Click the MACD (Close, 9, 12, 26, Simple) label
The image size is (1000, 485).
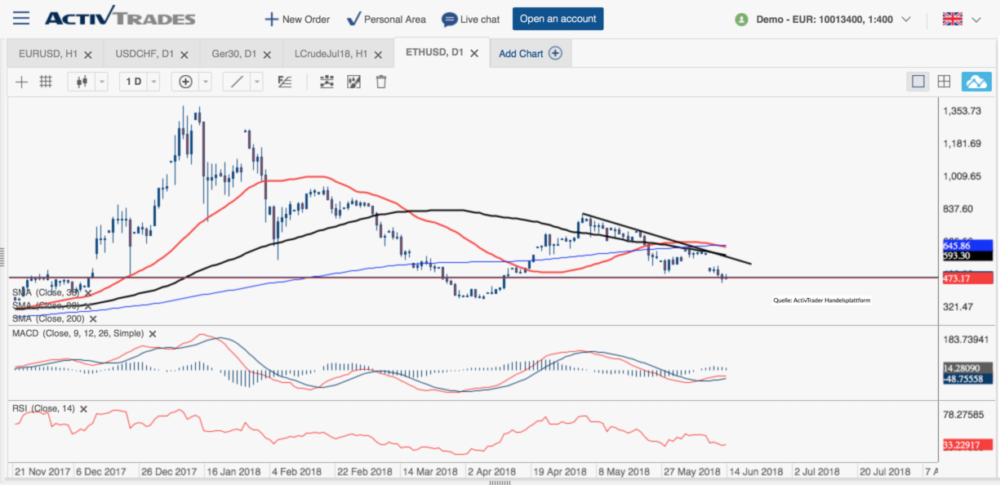78,333
